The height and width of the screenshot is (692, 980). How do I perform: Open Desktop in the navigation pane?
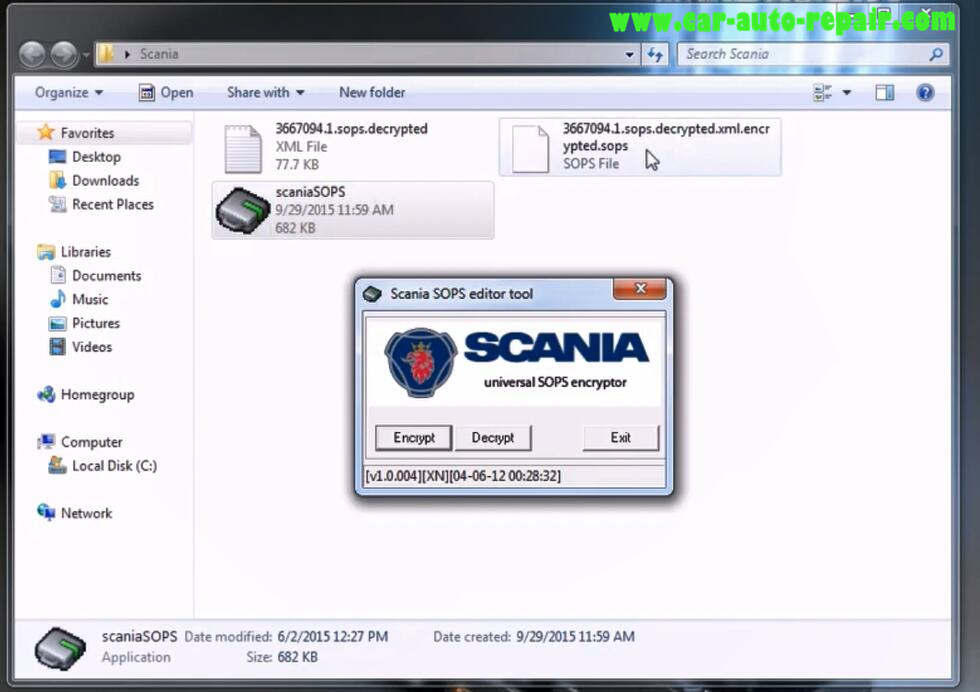click(96, 157)
